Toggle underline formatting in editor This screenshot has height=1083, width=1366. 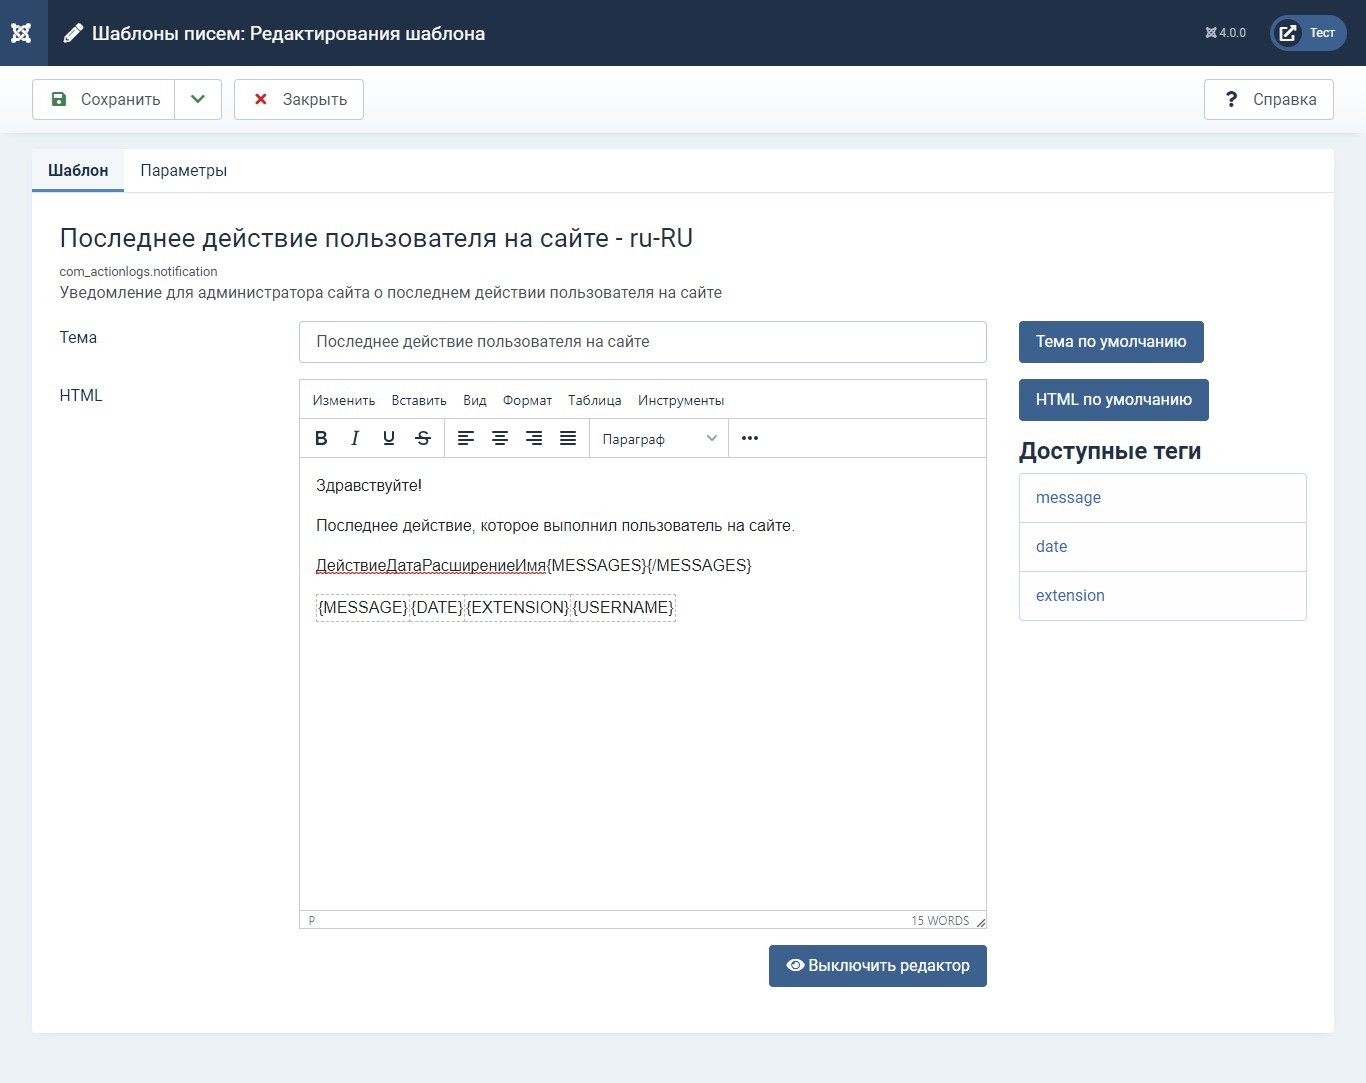(389, 438)
